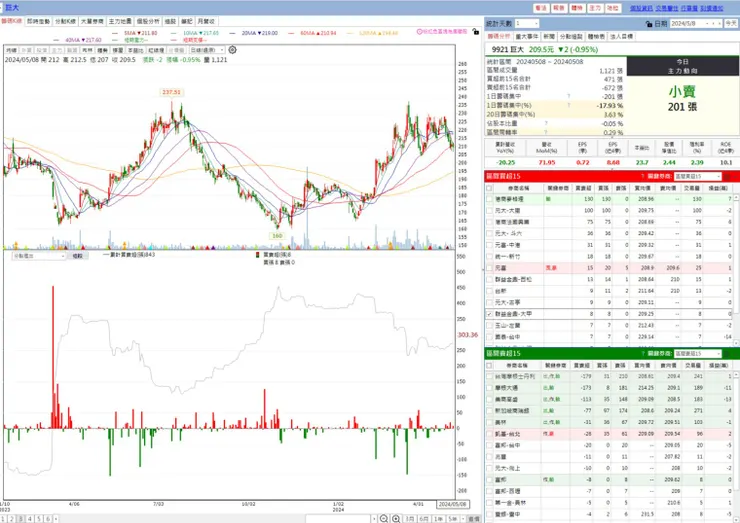Tick the checkbox for 元大-大園 row

pyautogui.click(x=489, y=211)
